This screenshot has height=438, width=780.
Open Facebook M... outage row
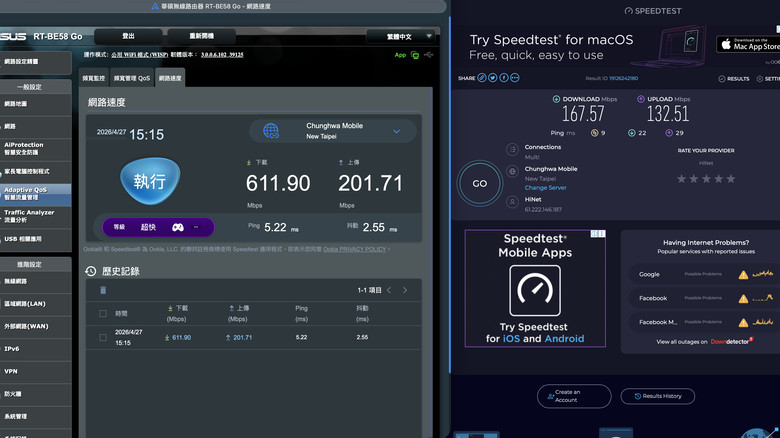(x=703, y=322)
